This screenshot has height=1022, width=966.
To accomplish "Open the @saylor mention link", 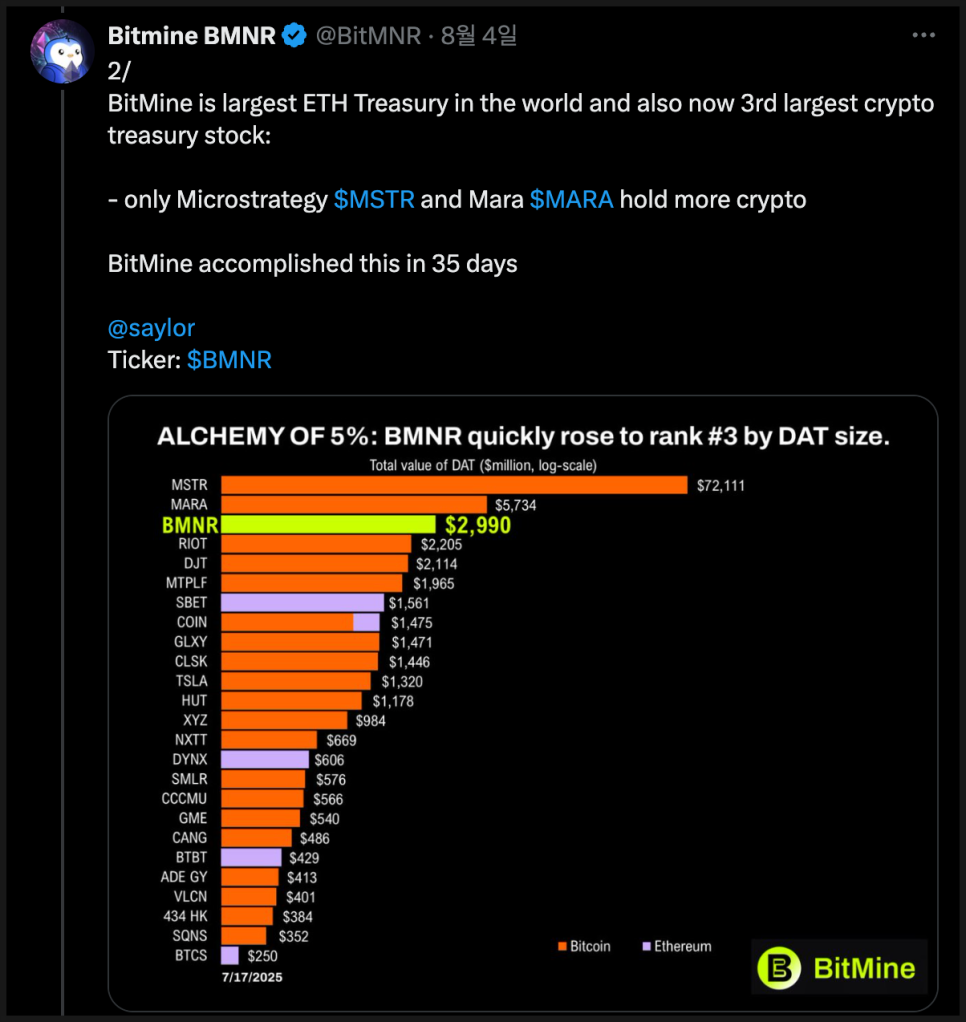I will click(151, 328).
